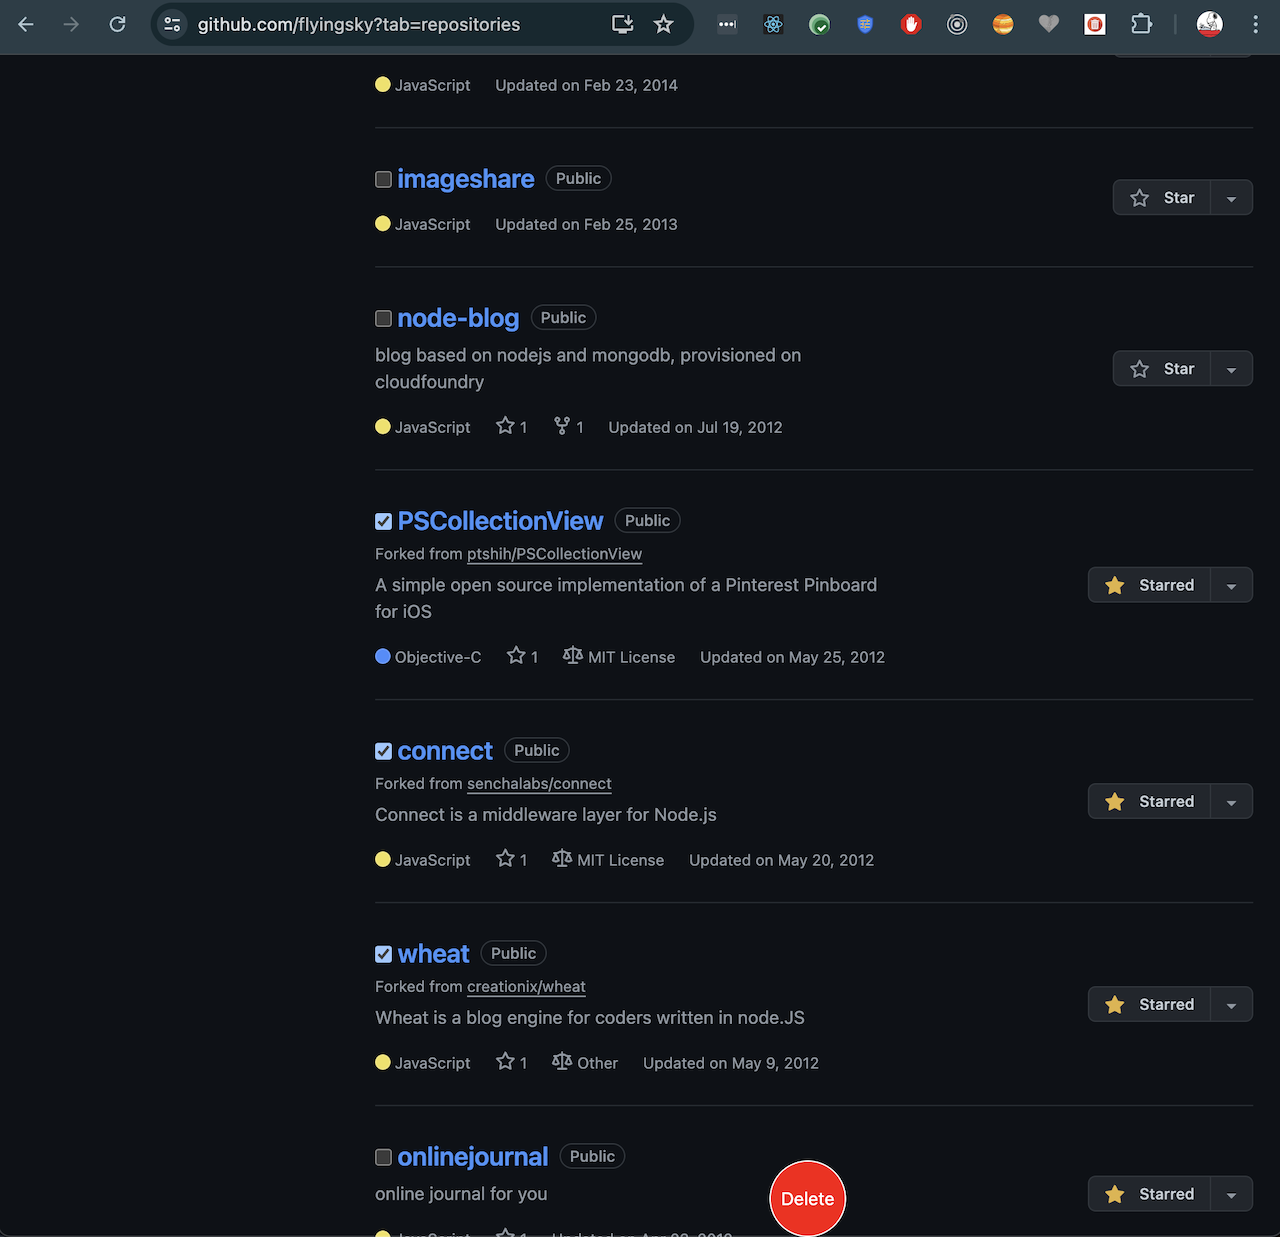Open the Chrome profile avatar

pos(1210,24)
